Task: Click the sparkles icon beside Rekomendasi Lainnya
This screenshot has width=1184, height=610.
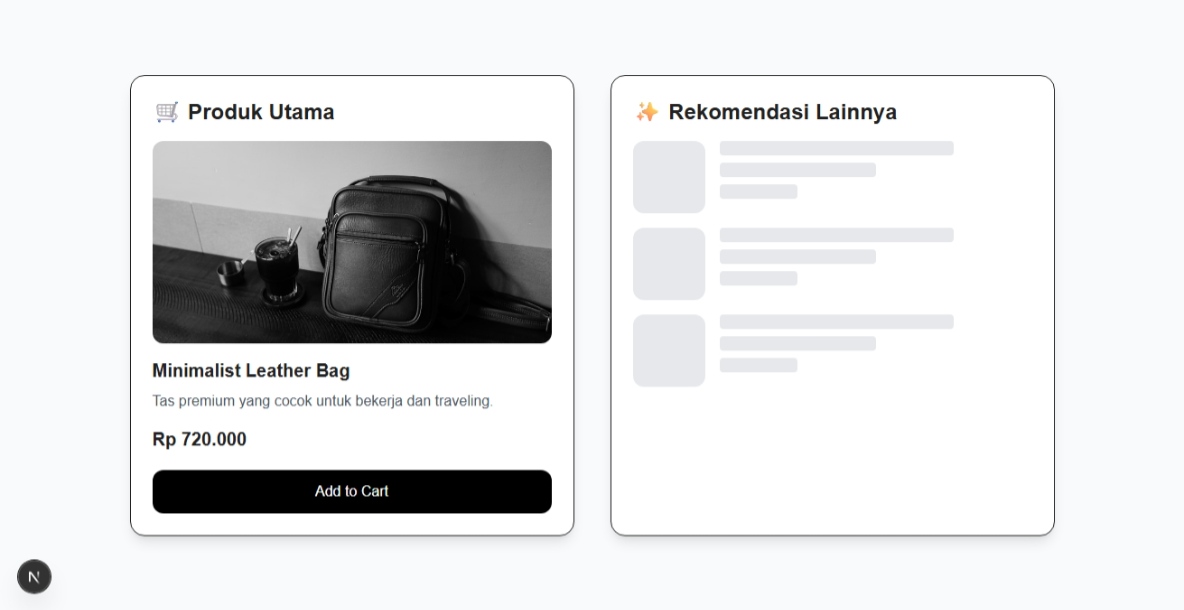Action: [x=647, y=112]
